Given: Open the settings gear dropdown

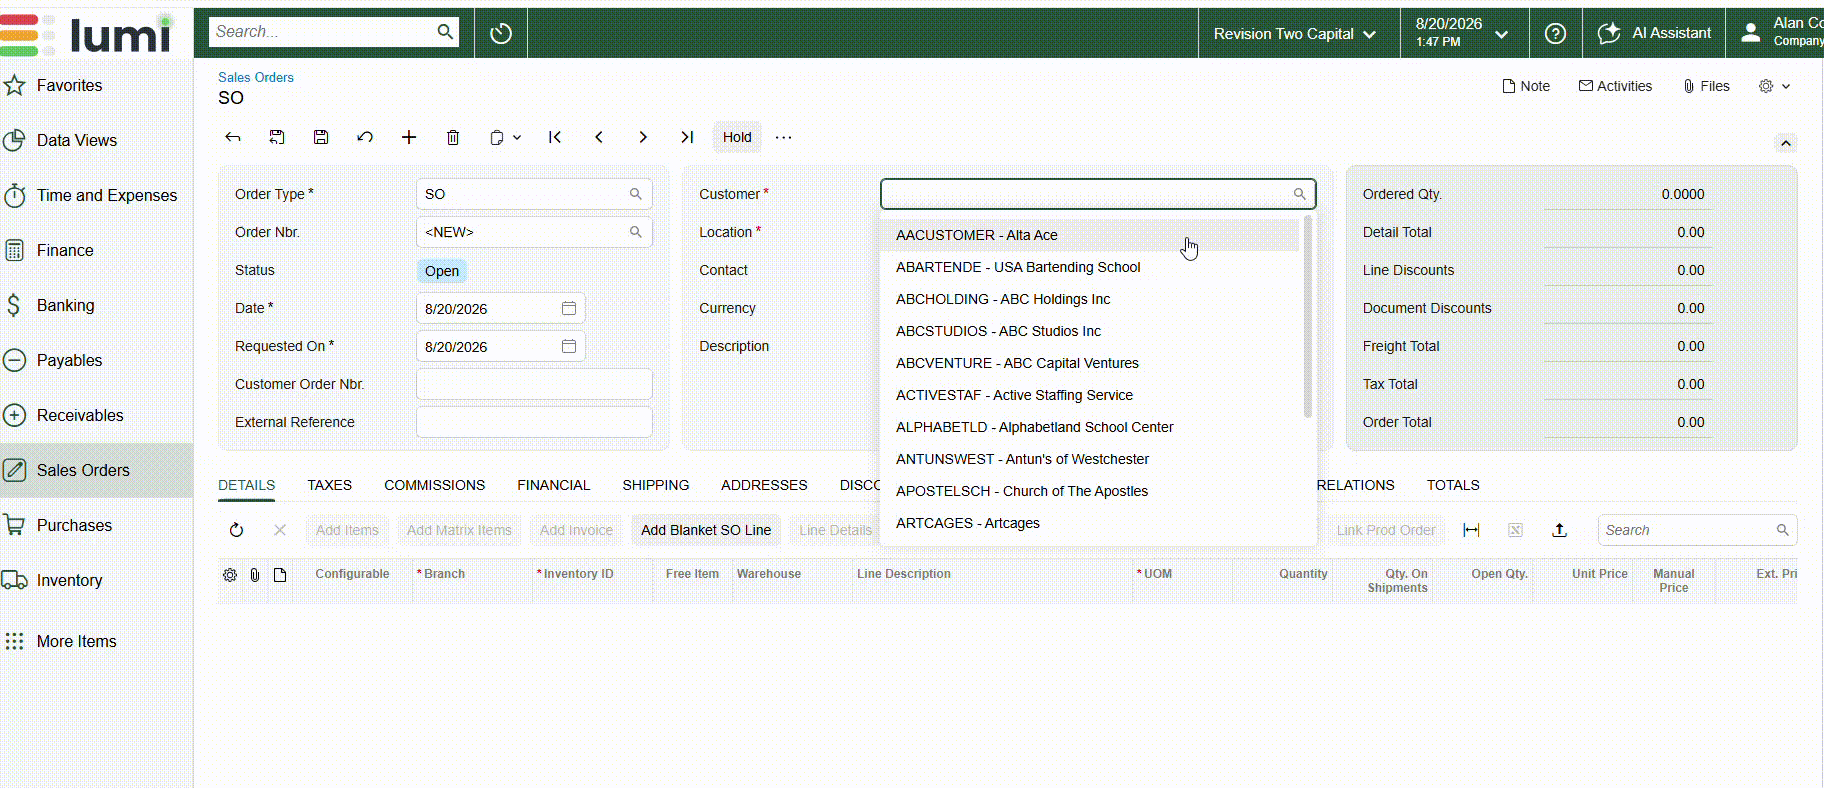Looking at the screenshot, I should click(x=1774, y=86).
